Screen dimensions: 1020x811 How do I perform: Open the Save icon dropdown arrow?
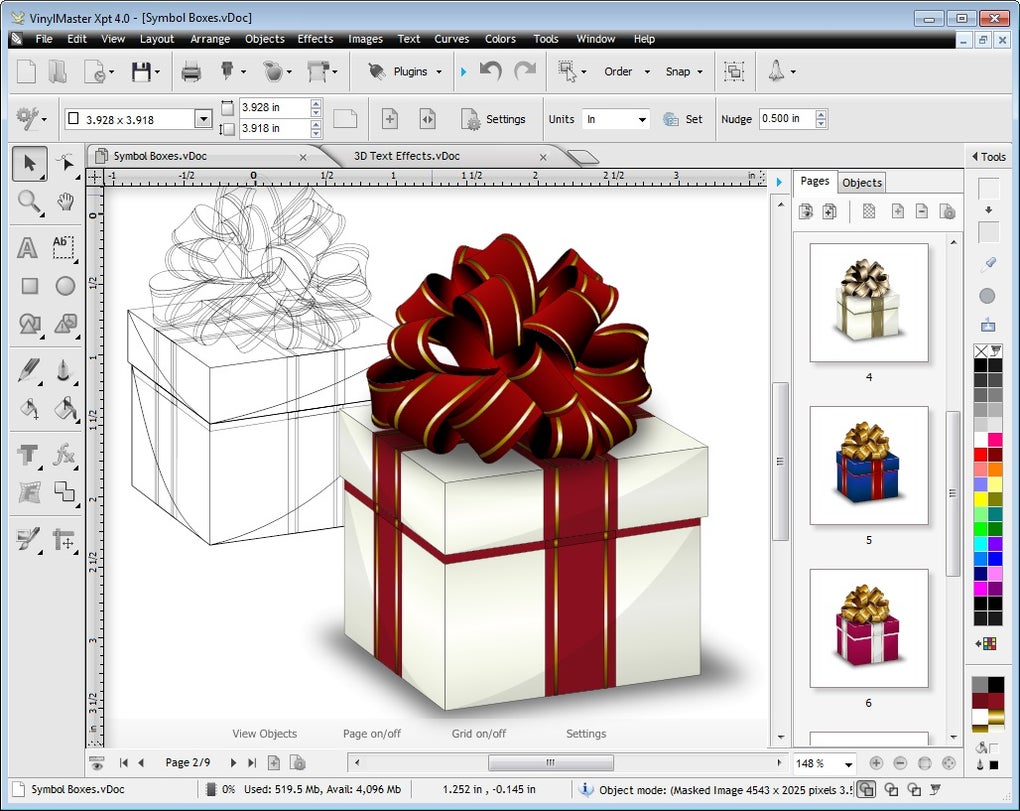(157, 72)
